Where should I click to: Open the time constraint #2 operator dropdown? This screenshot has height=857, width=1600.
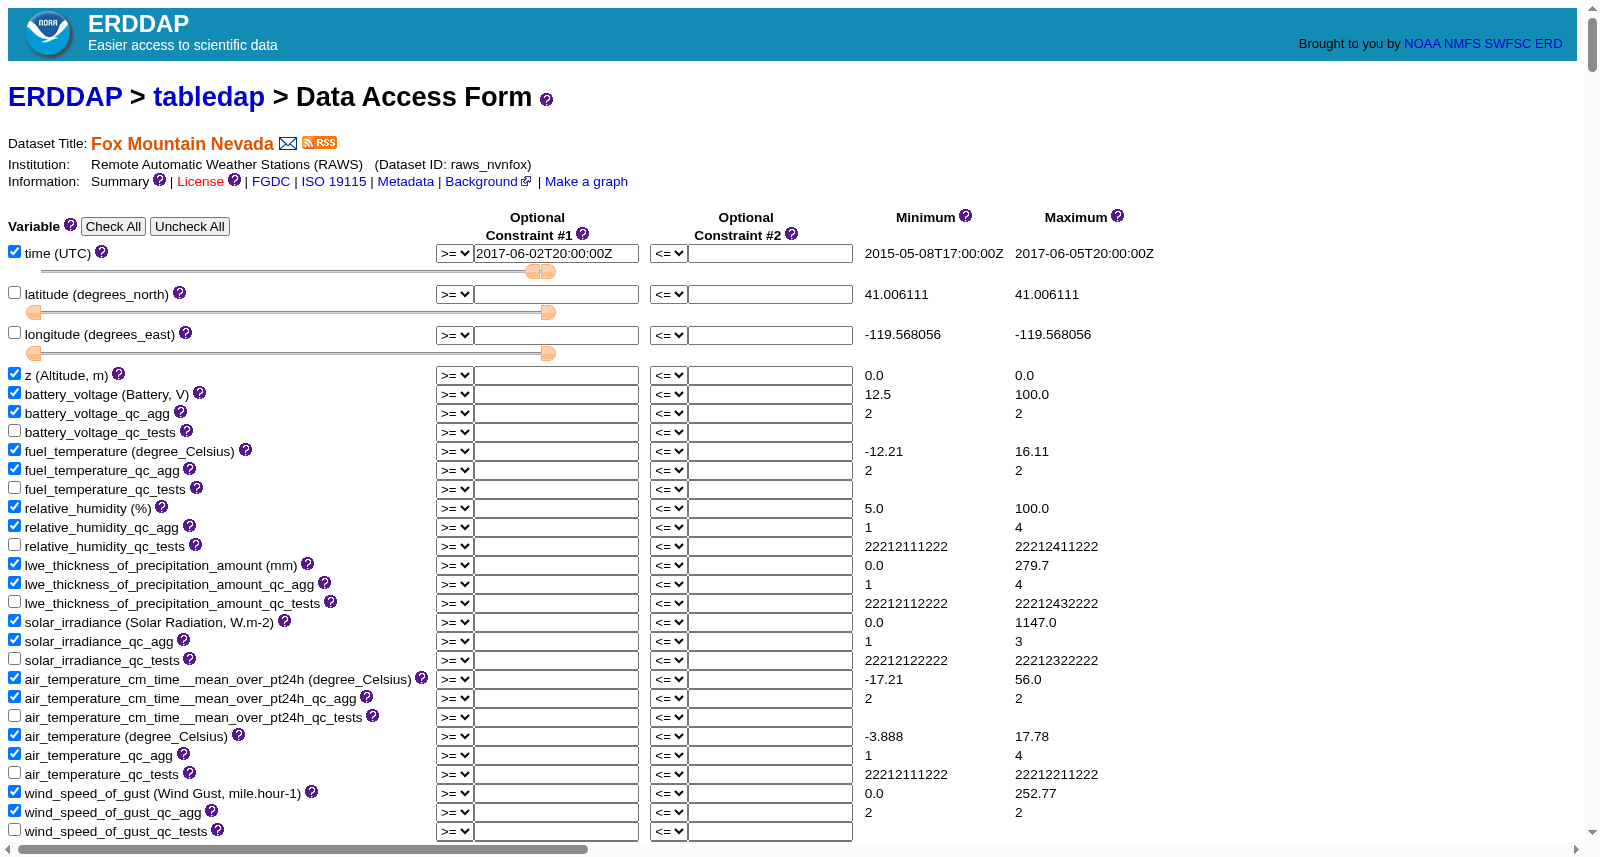click(x=669, y=254)
